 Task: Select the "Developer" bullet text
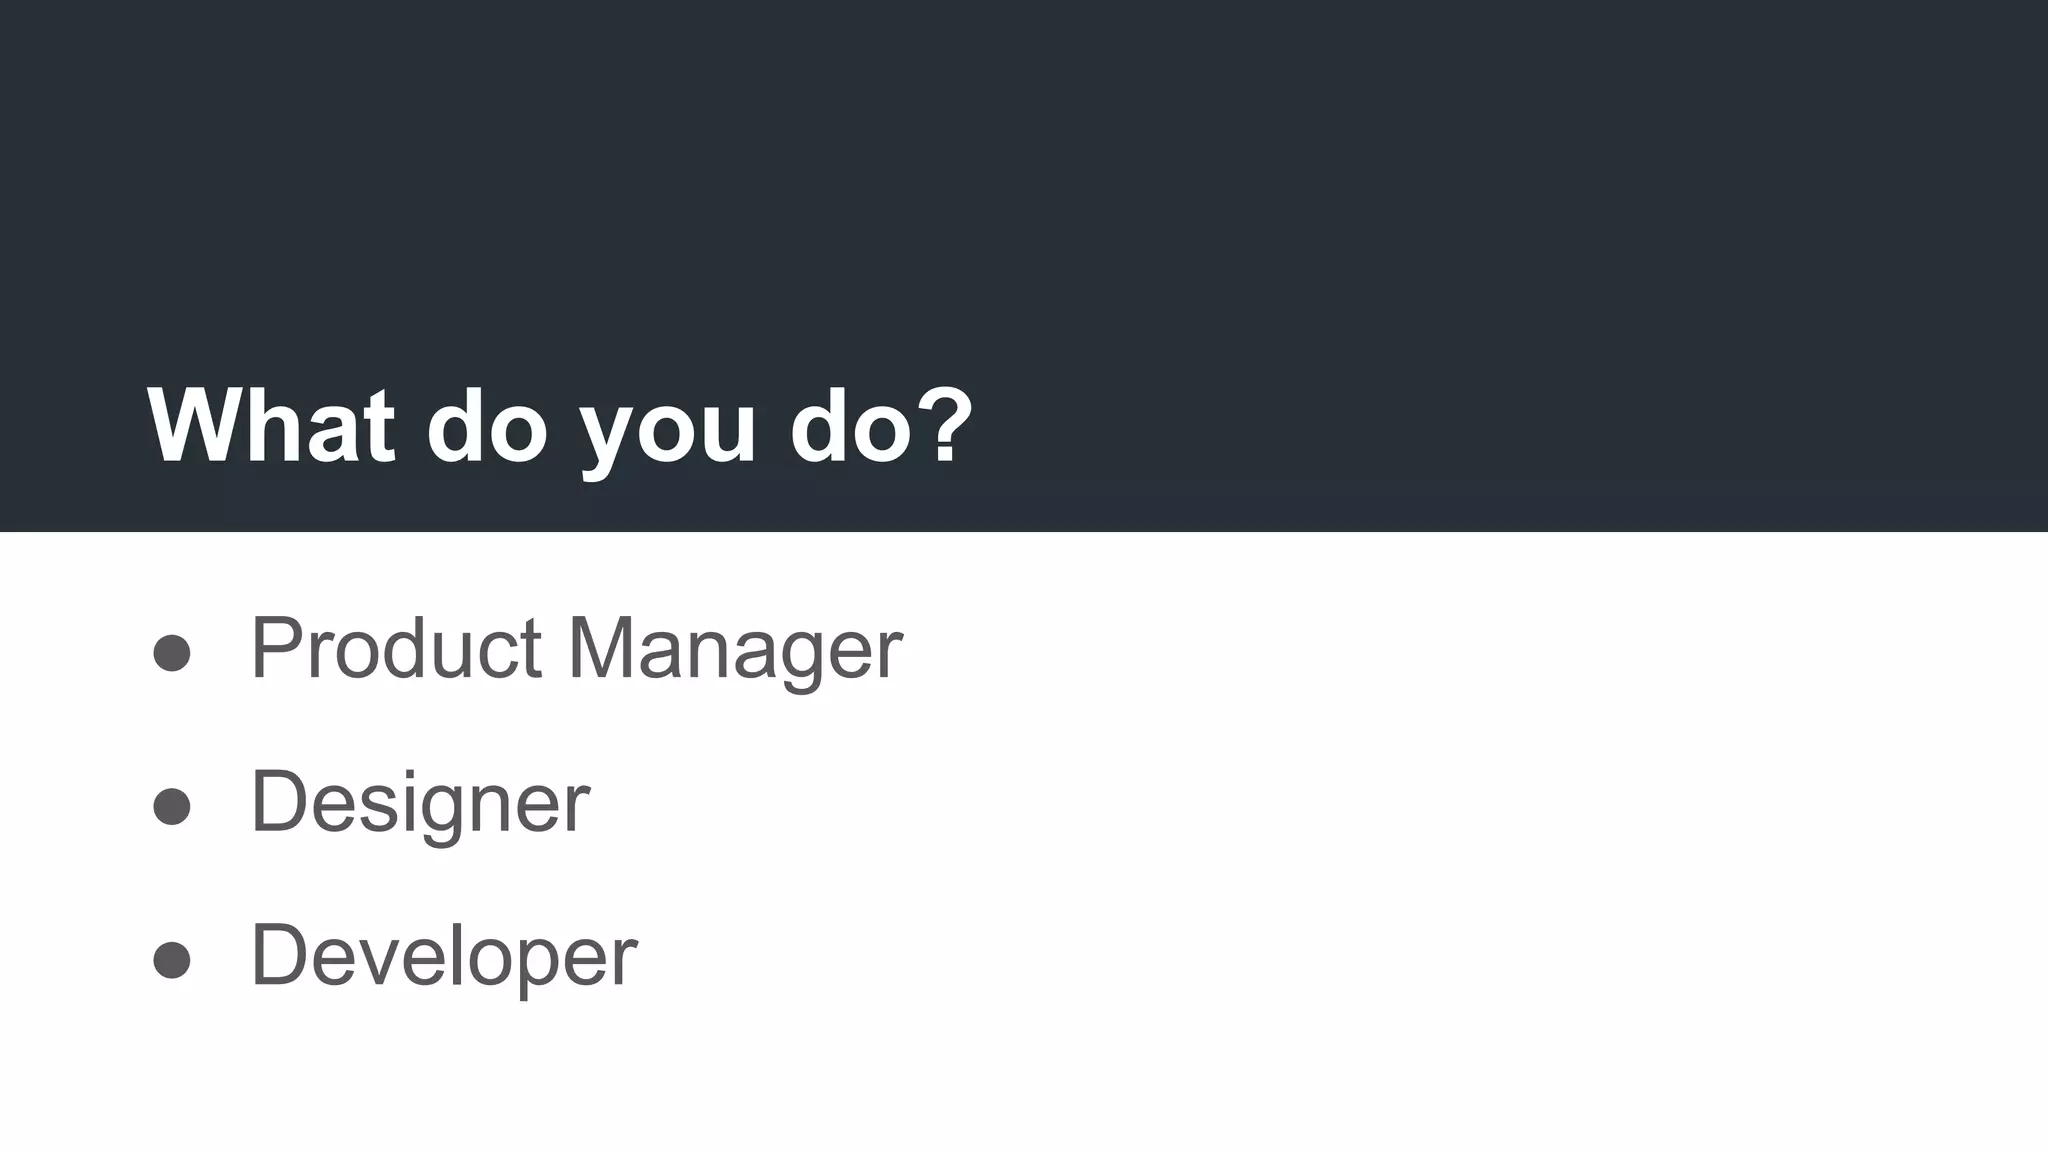pyautogui.click(x=443, y=956)
